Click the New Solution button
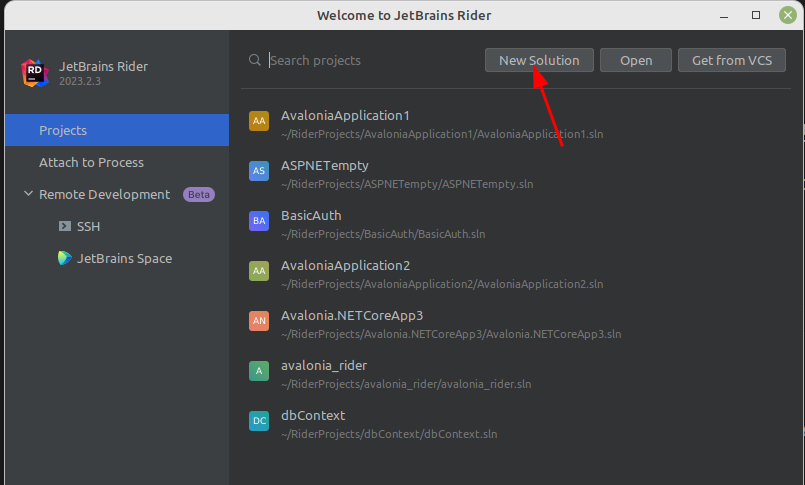Viewport: 805px width, 485px height. [x=539, y=60]
